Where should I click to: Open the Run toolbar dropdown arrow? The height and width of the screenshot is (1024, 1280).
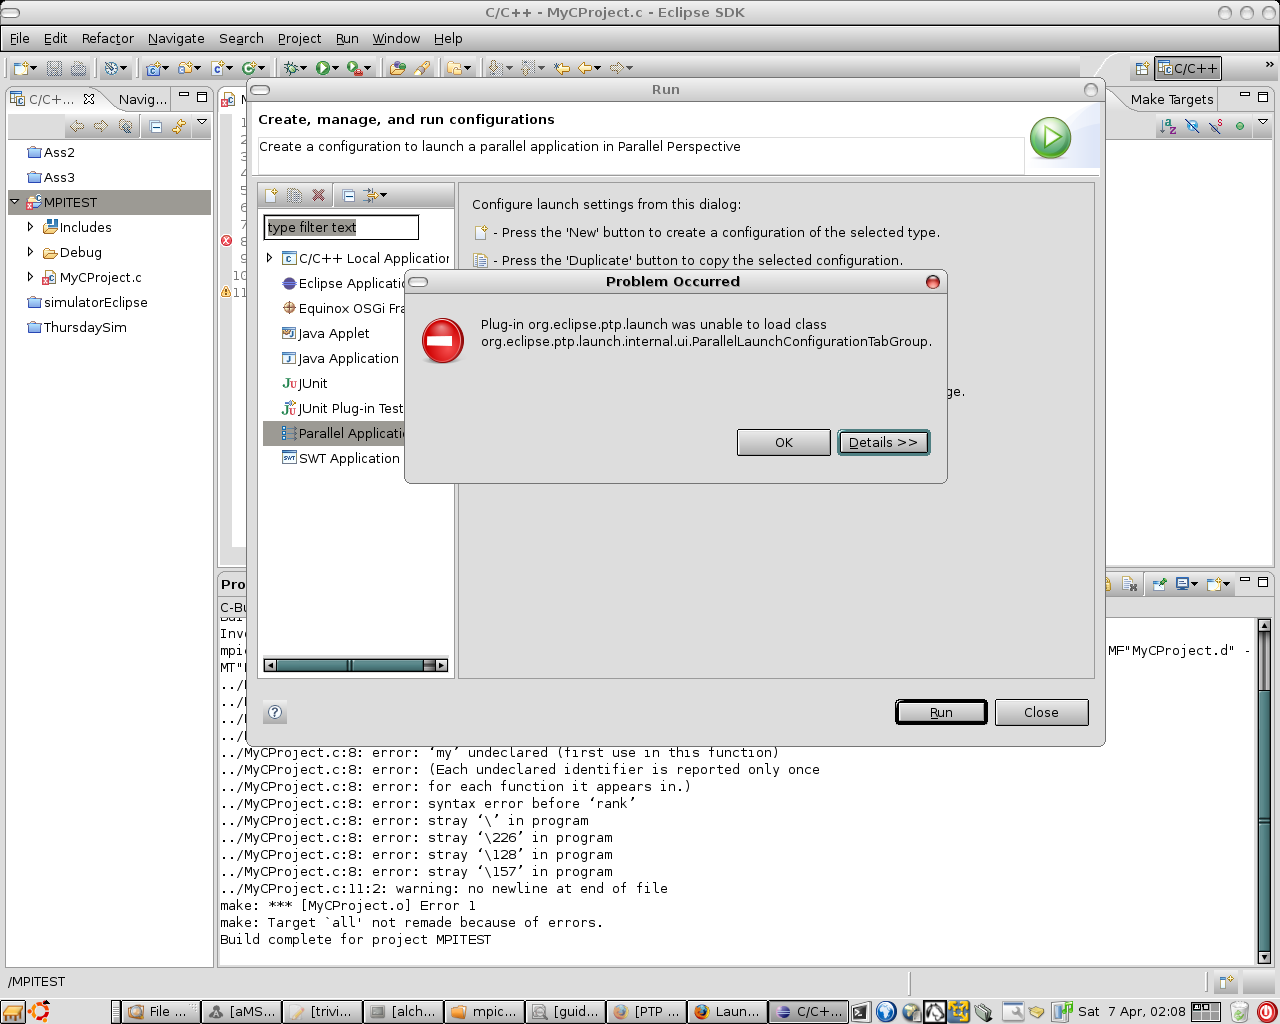[336, 68]
